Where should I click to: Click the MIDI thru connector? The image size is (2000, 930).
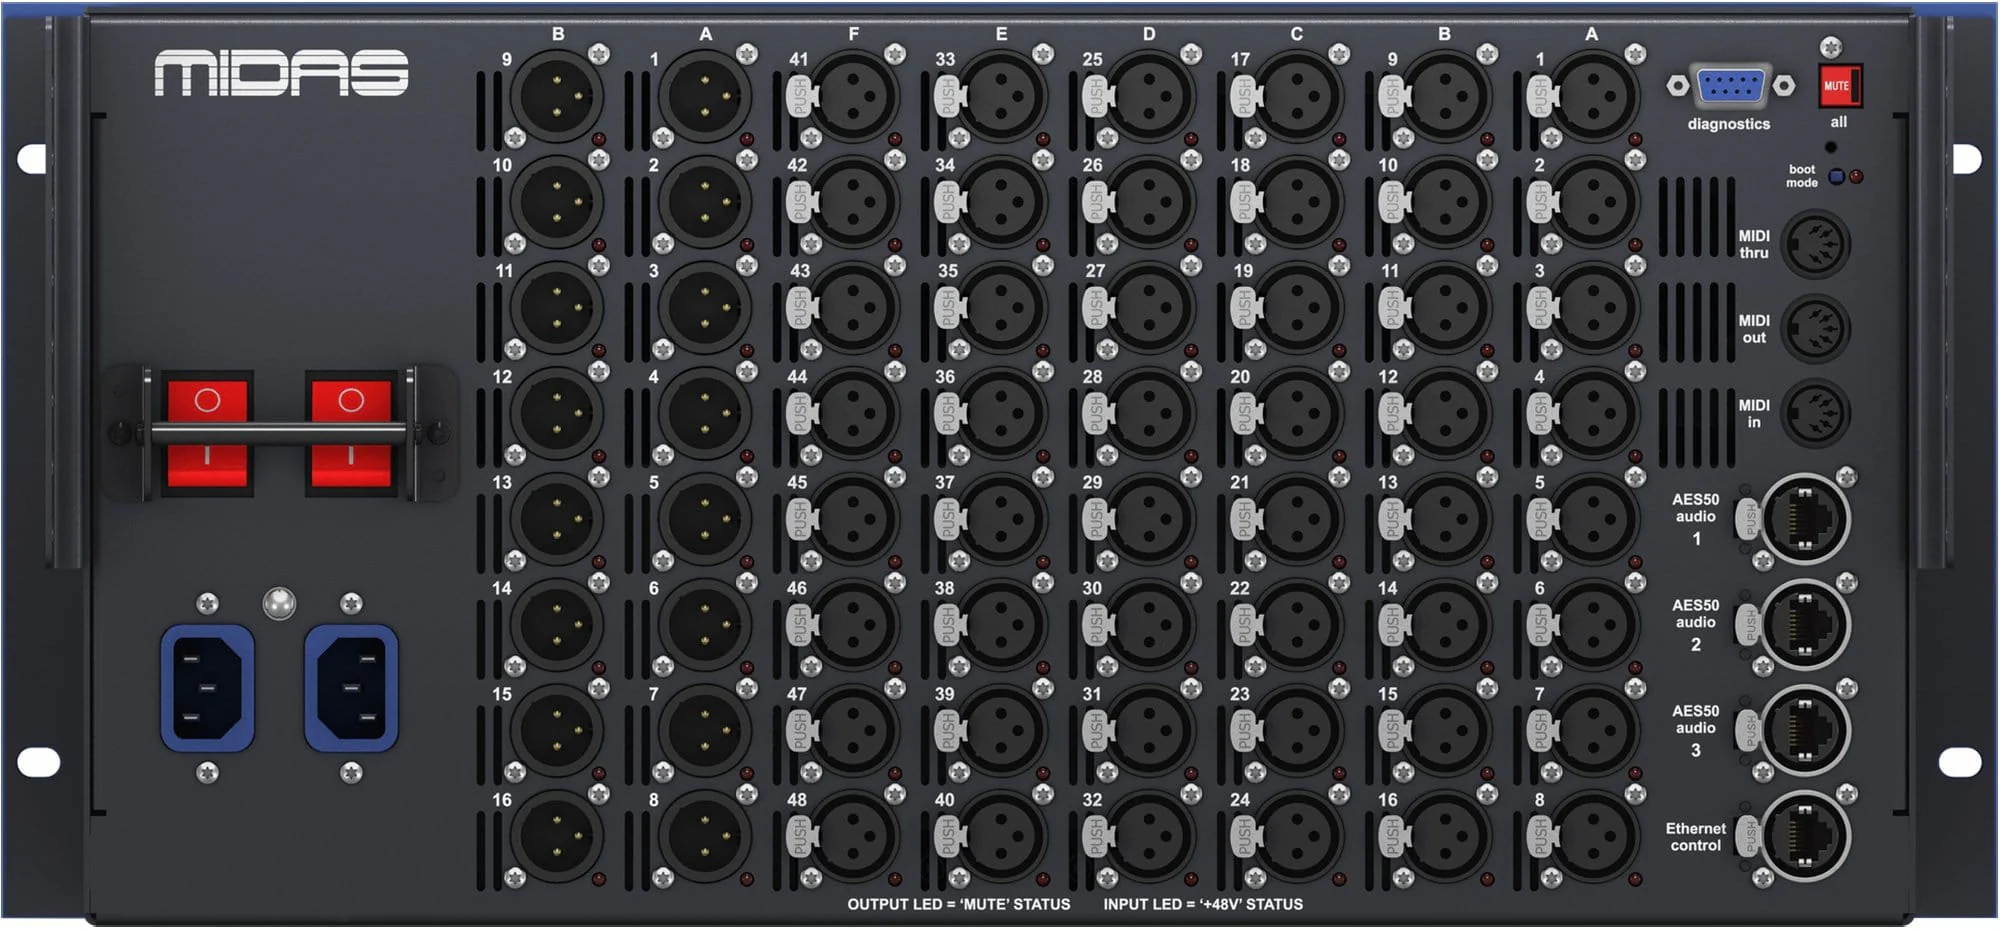coord(1817,244)
